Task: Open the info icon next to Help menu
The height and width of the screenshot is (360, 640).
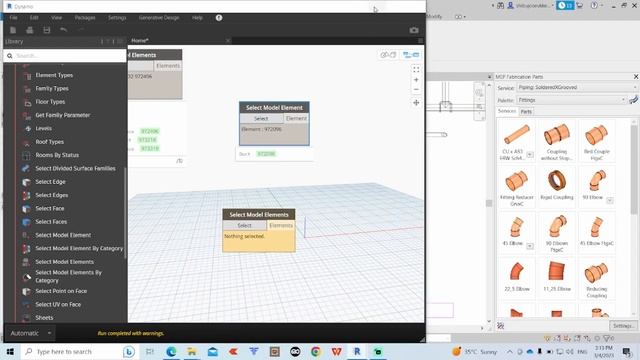Action: click(x=219, y=18)
